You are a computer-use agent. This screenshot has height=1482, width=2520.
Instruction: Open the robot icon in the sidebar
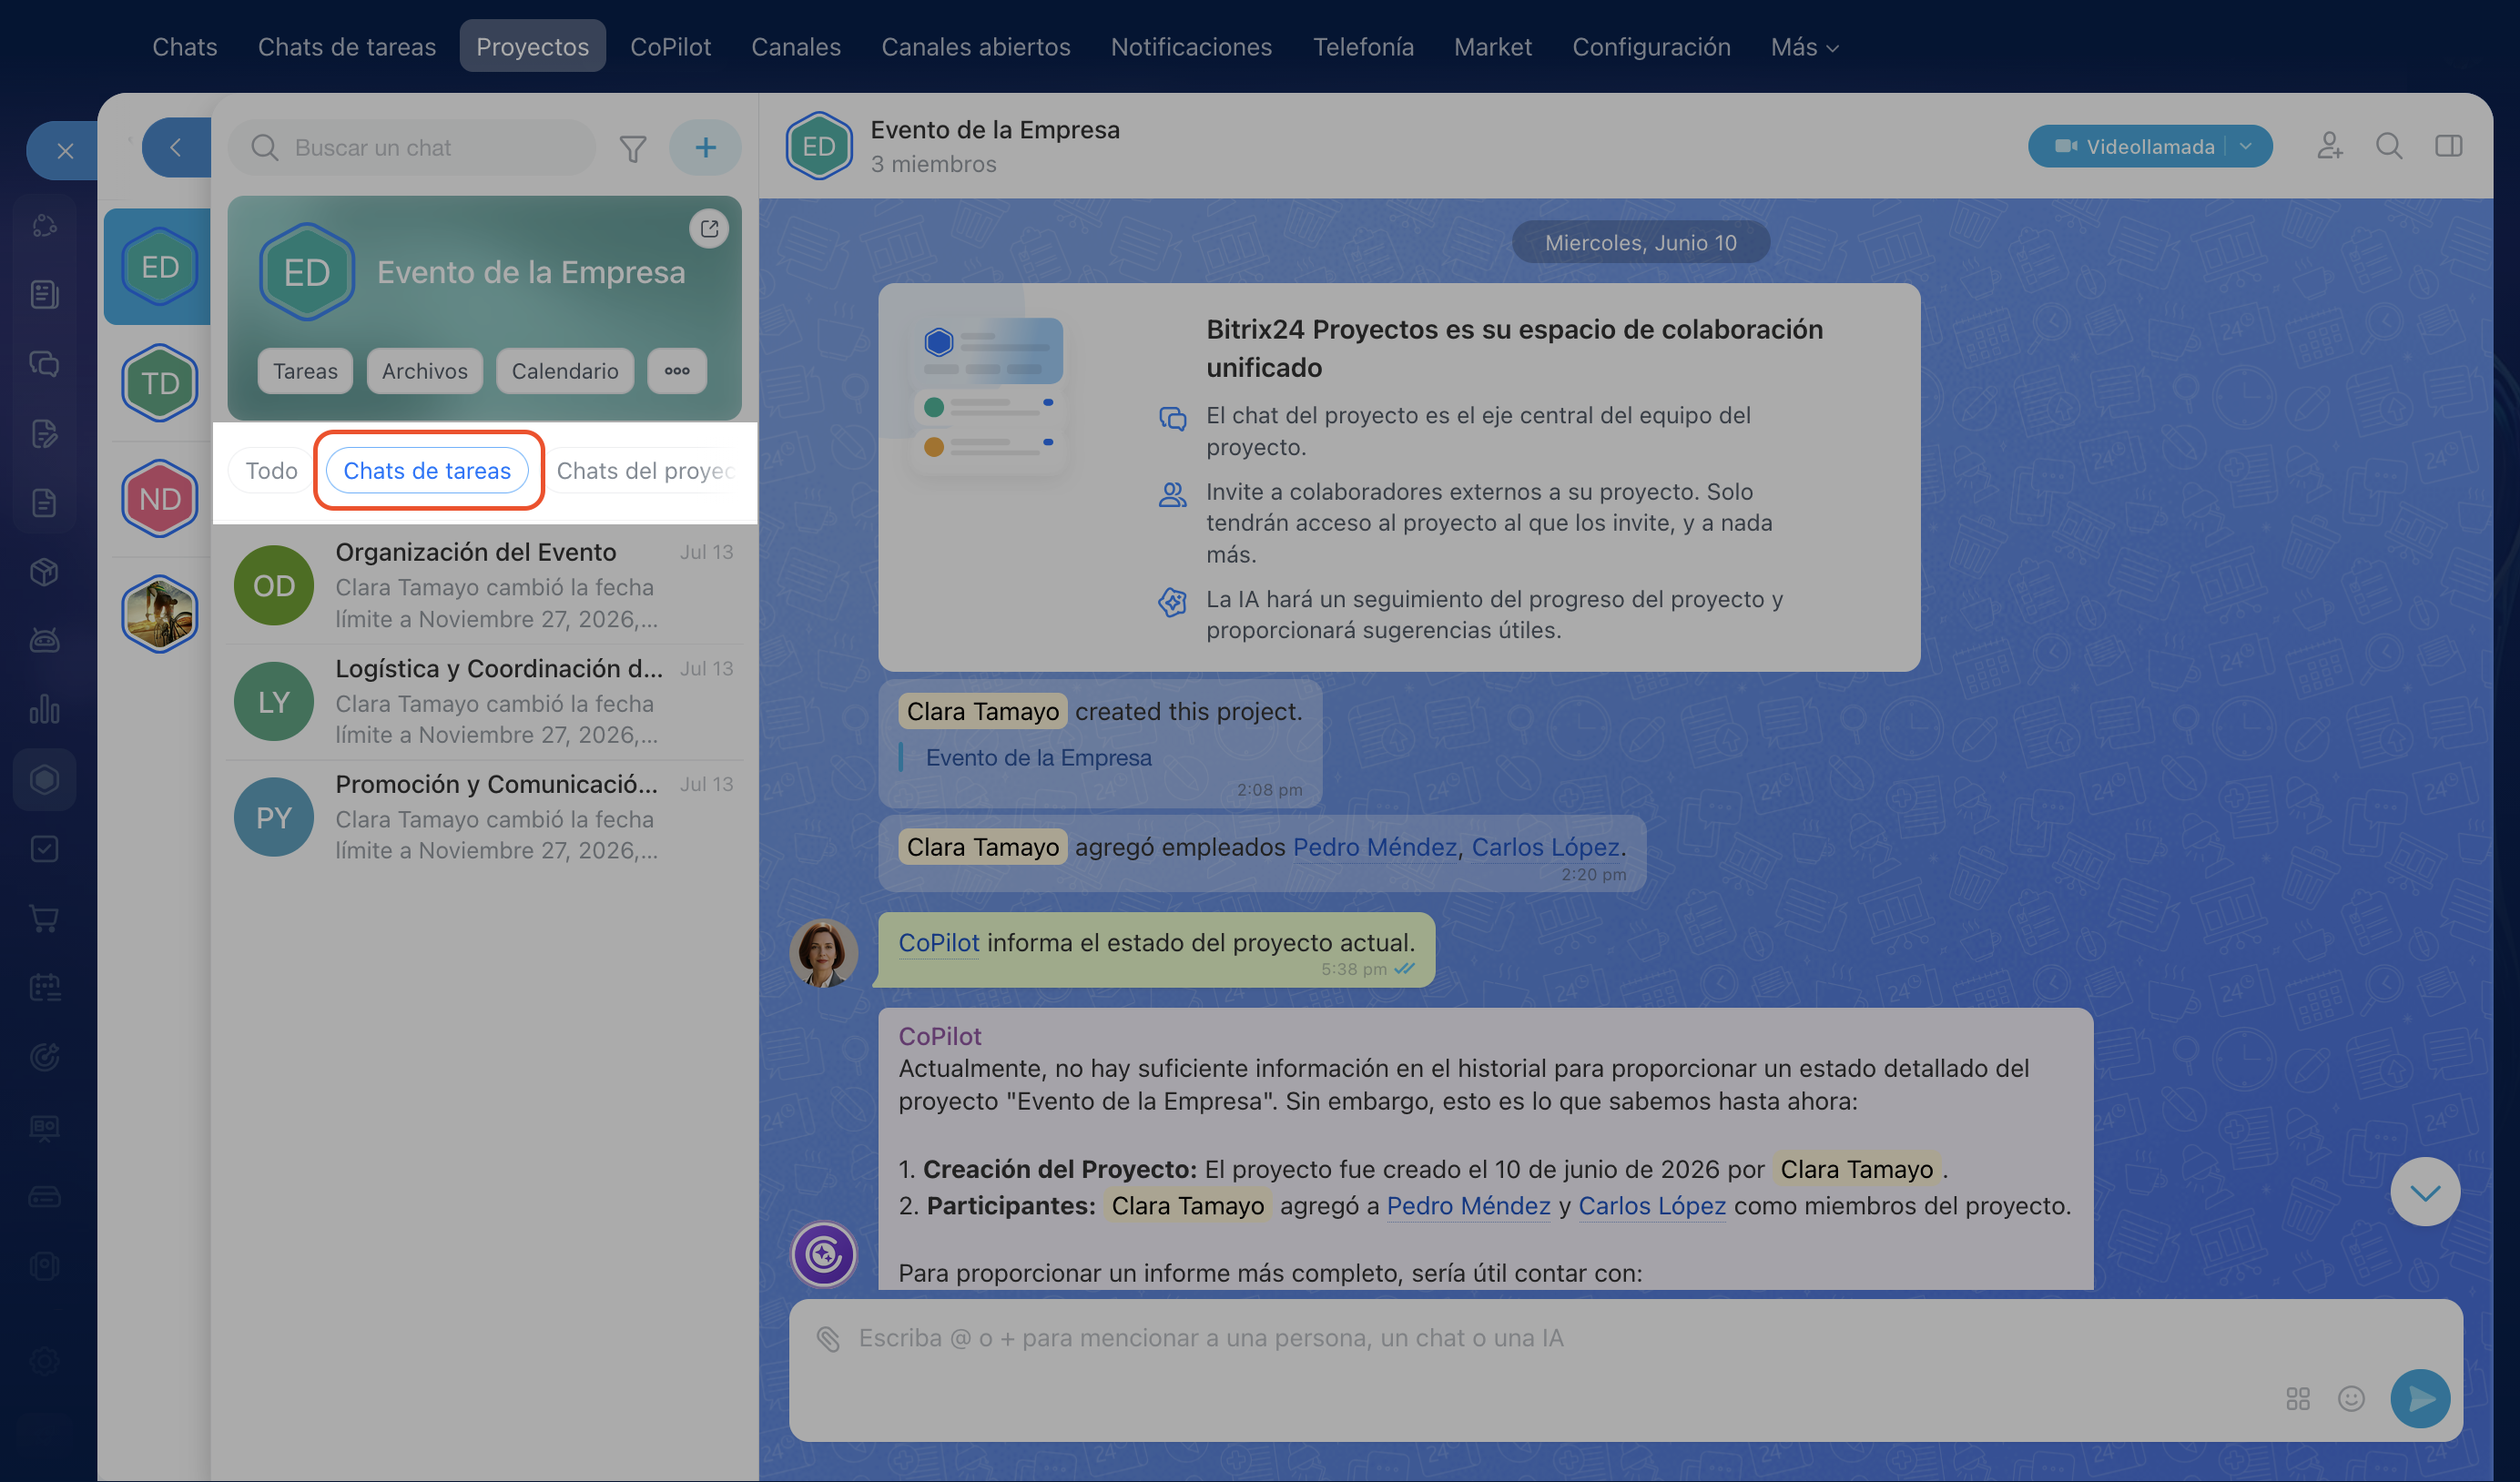point(44,641)
